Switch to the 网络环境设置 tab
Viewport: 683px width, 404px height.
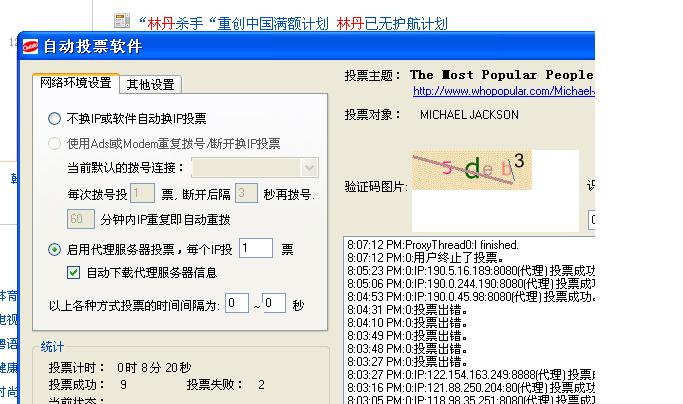click(x=76, y=83)
